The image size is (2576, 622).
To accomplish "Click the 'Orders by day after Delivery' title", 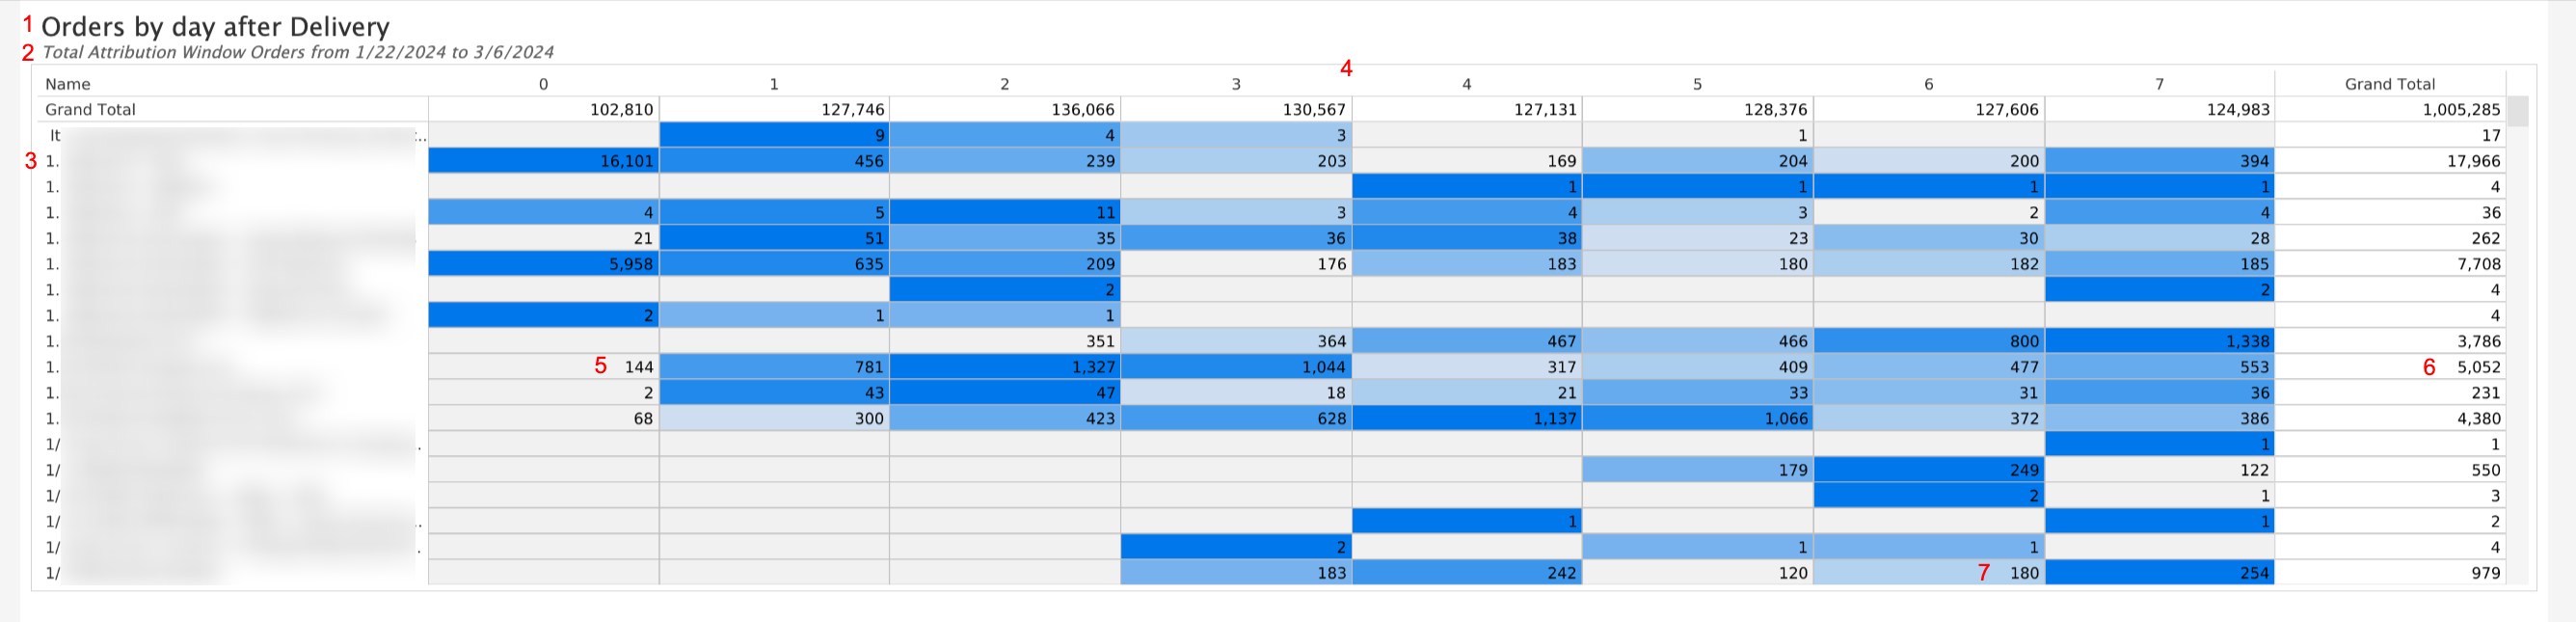I will pos(215,27).
